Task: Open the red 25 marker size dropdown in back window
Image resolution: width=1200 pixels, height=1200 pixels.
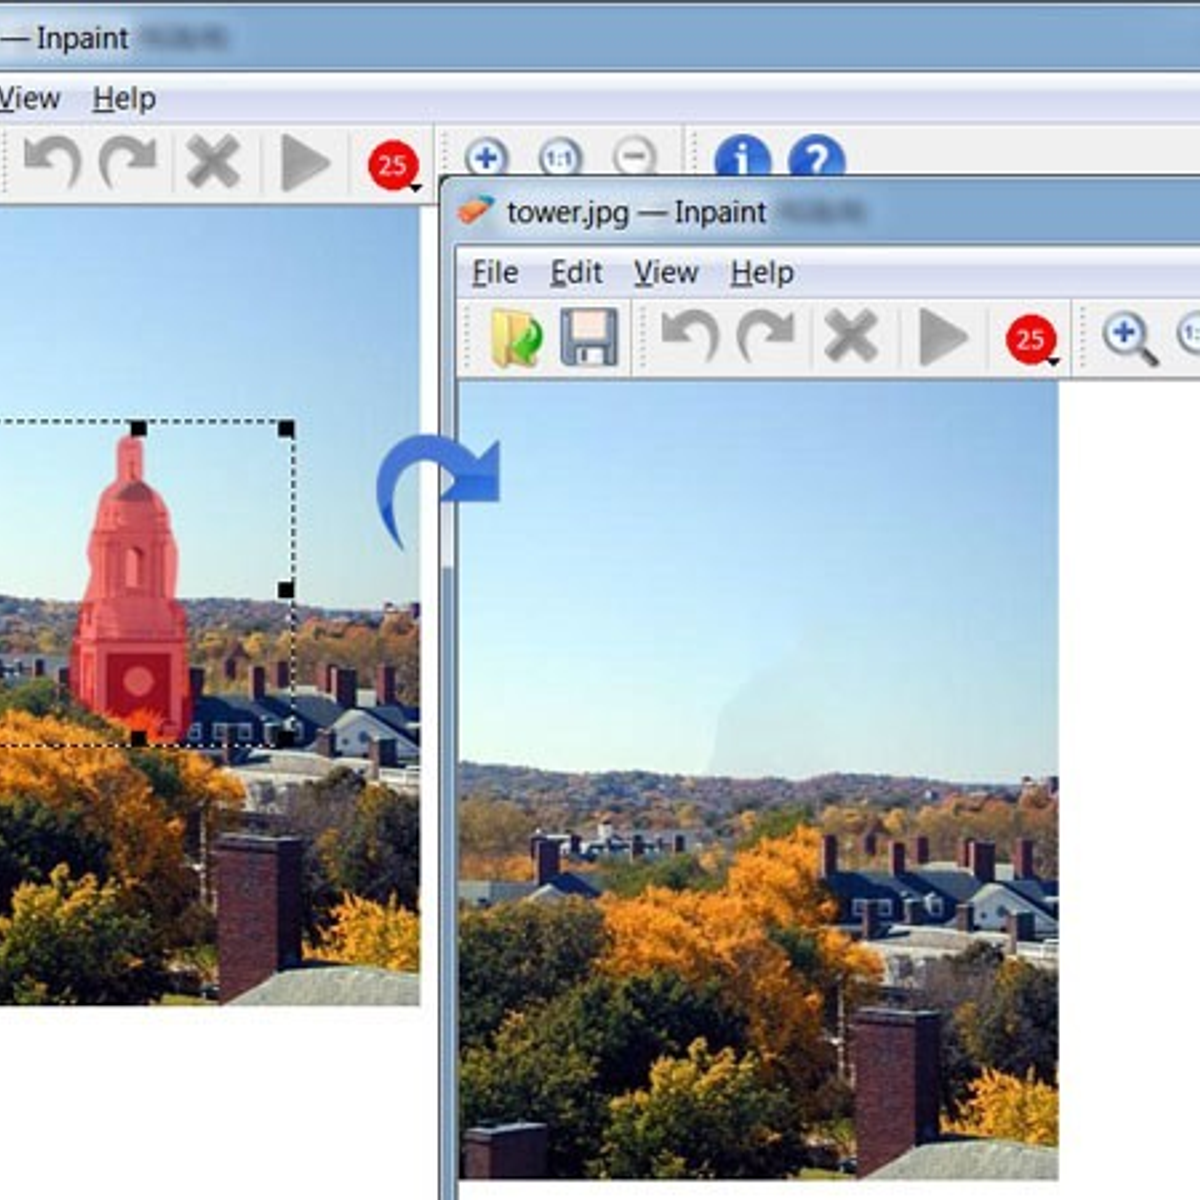Action: point(395,167)
